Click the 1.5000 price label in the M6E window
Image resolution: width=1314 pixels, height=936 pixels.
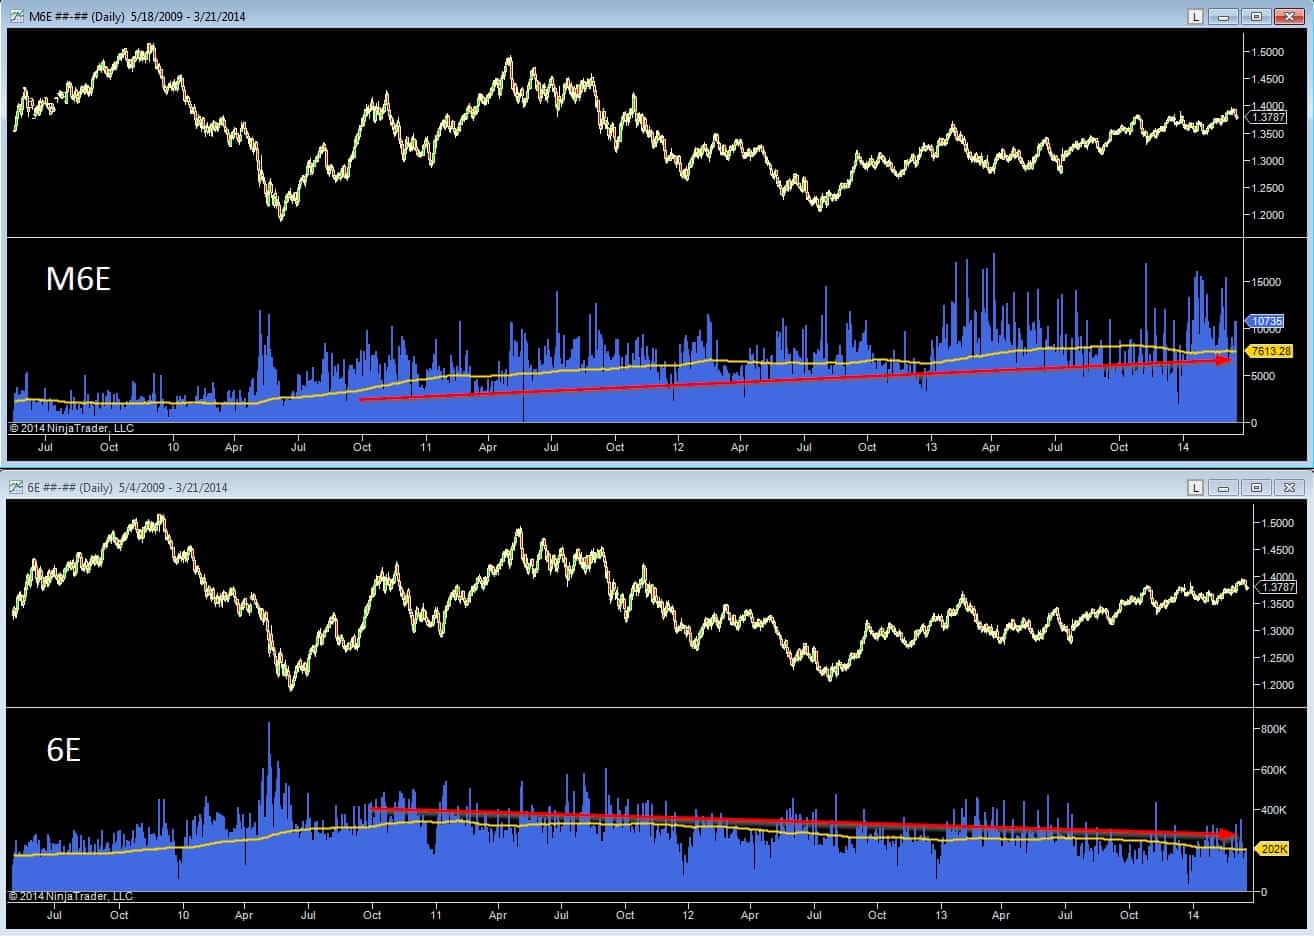pyautogui.click(x=1267, y=52)
